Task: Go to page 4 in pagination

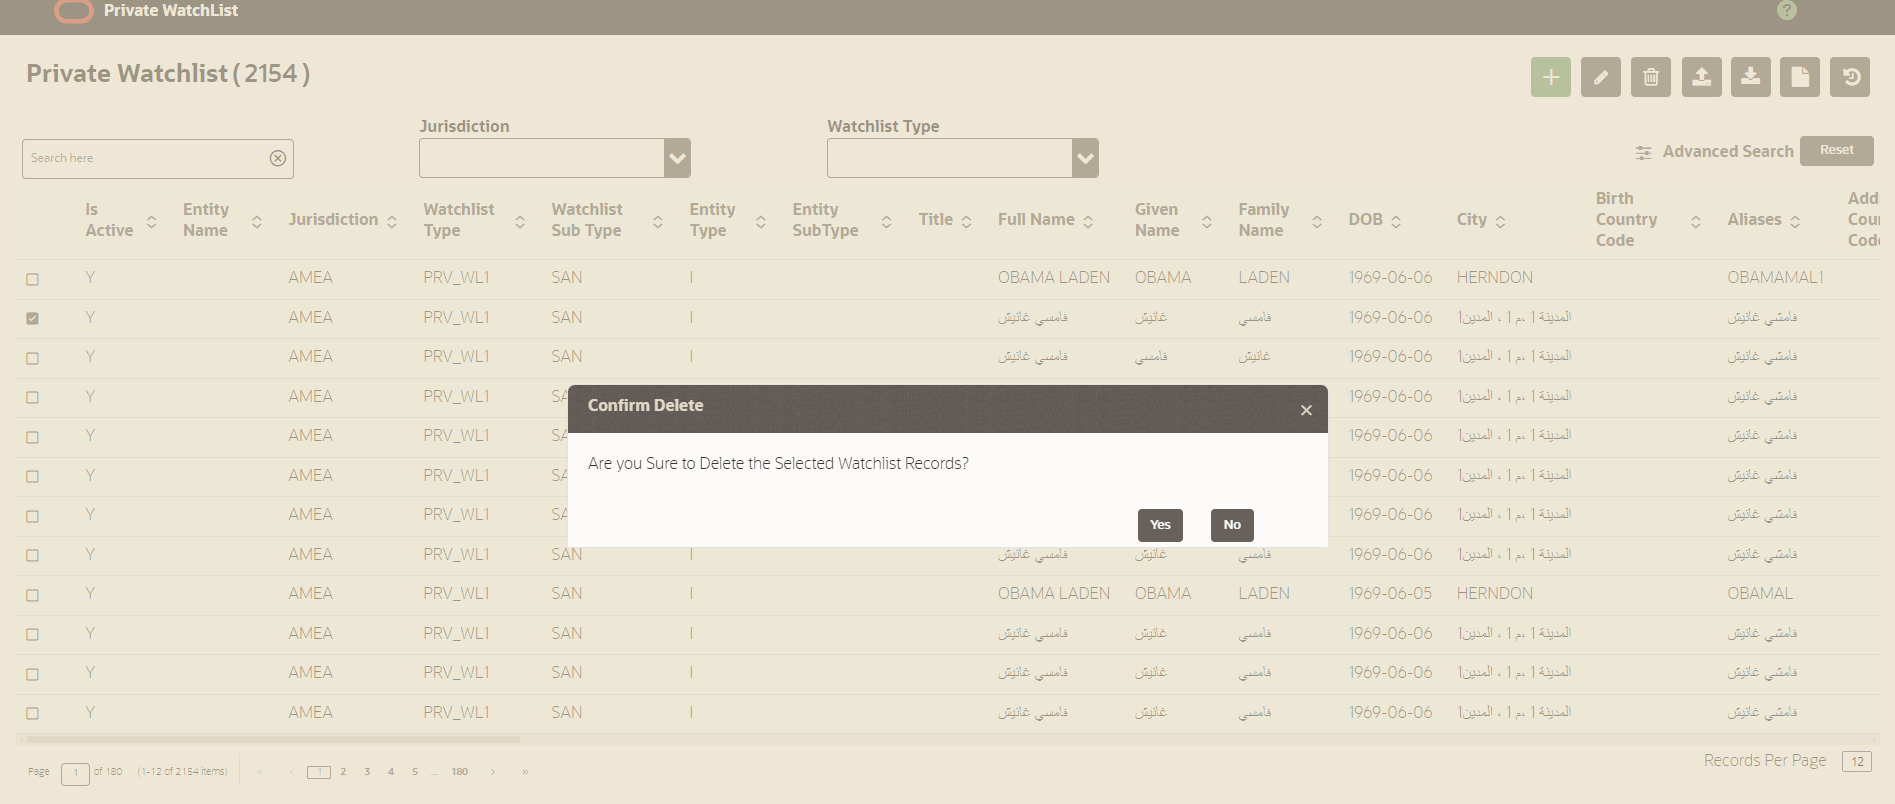Action: pyautogui.click(x=391, y=772)
